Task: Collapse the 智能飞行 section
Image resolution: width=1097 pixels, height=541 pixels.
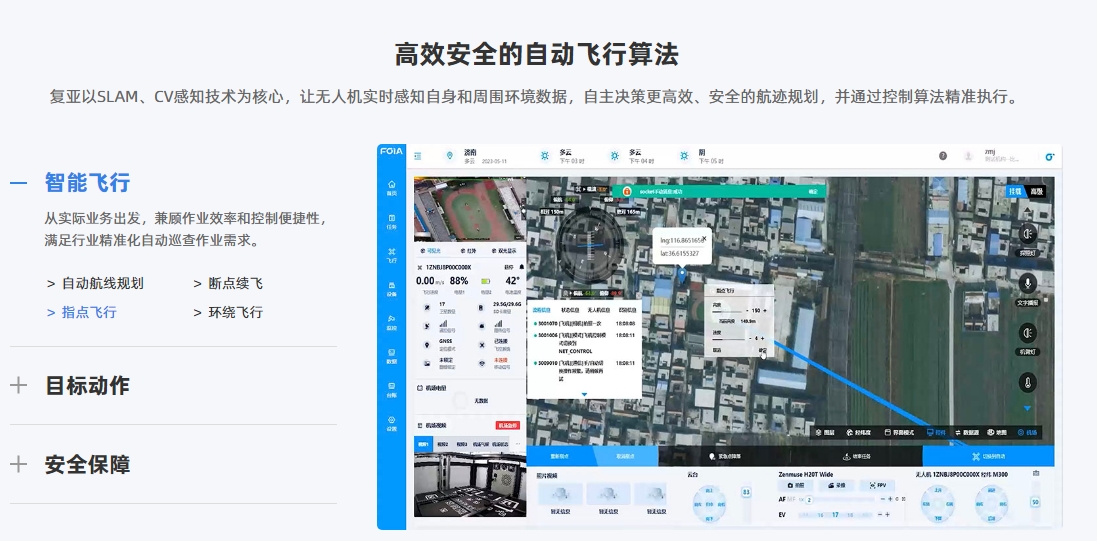Action: click(86, 183)
